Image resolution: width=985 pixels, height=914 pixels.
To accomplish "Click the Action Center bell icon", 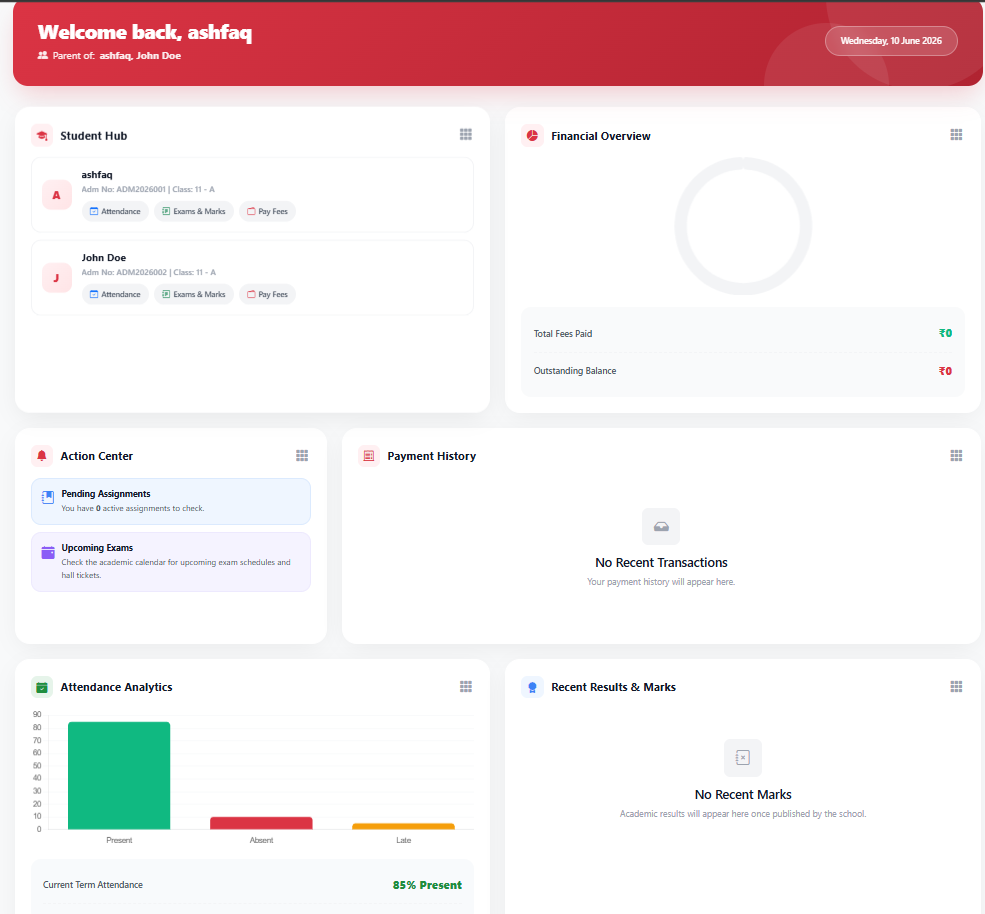I will [x=42, y=456].
